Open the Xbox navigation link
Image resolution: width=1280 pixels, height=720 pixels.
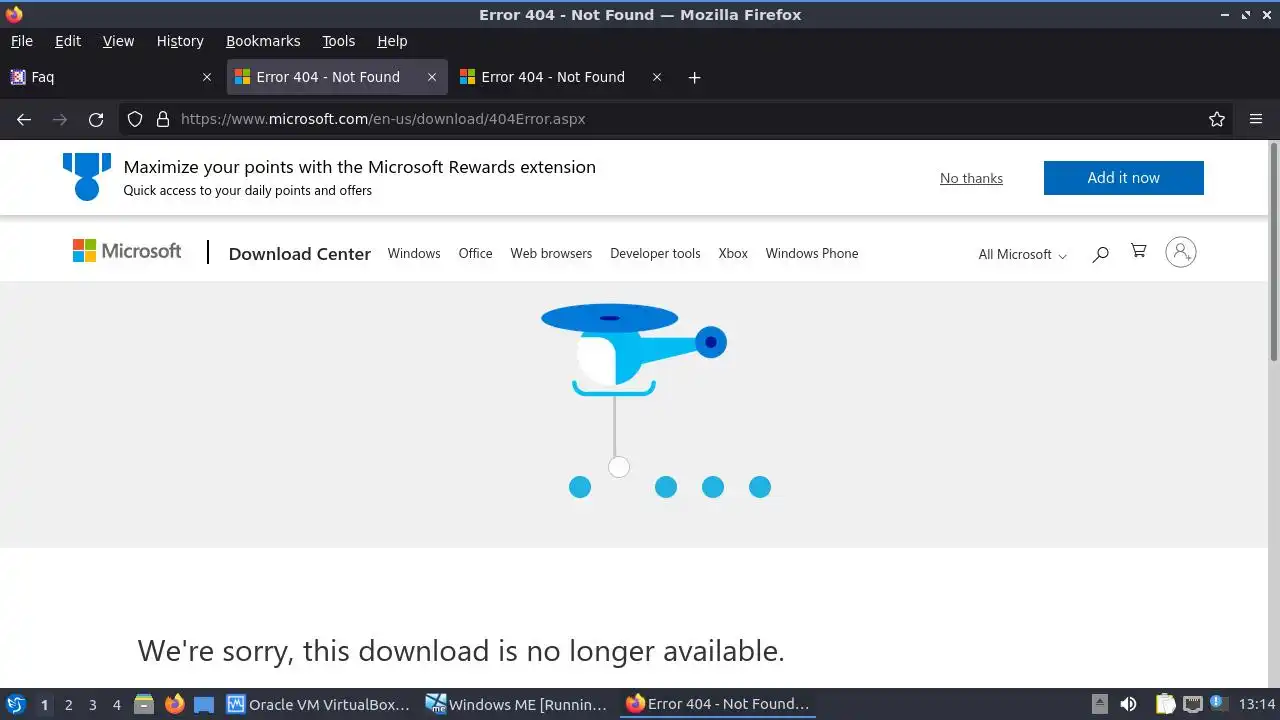pyautogui.click(x=733, y=253)
